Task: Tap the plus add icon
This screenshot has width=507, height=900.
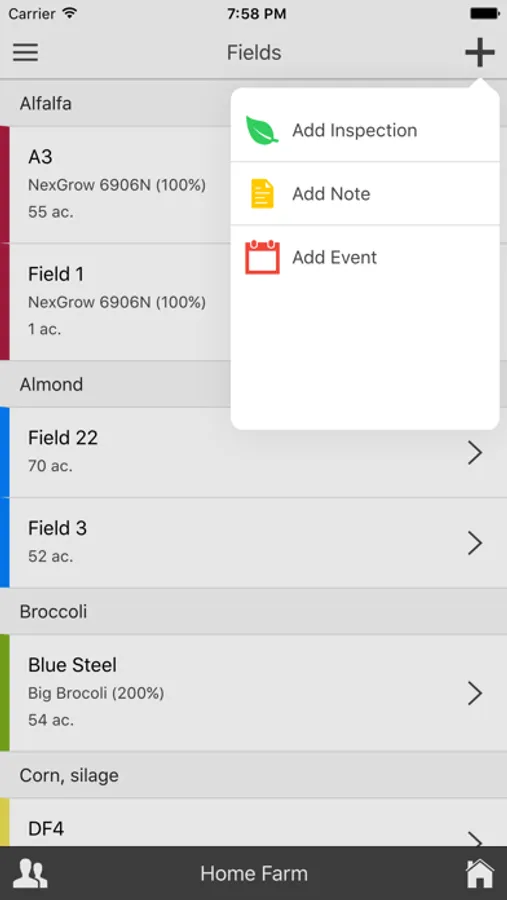Action: tap(479, 53)
